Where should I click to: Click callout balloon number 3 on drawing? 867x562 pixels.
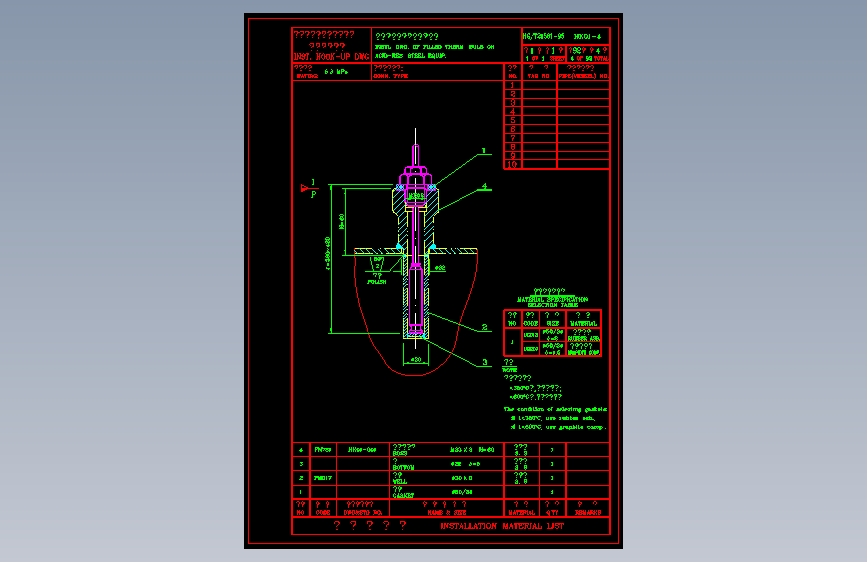click(484, 362)
